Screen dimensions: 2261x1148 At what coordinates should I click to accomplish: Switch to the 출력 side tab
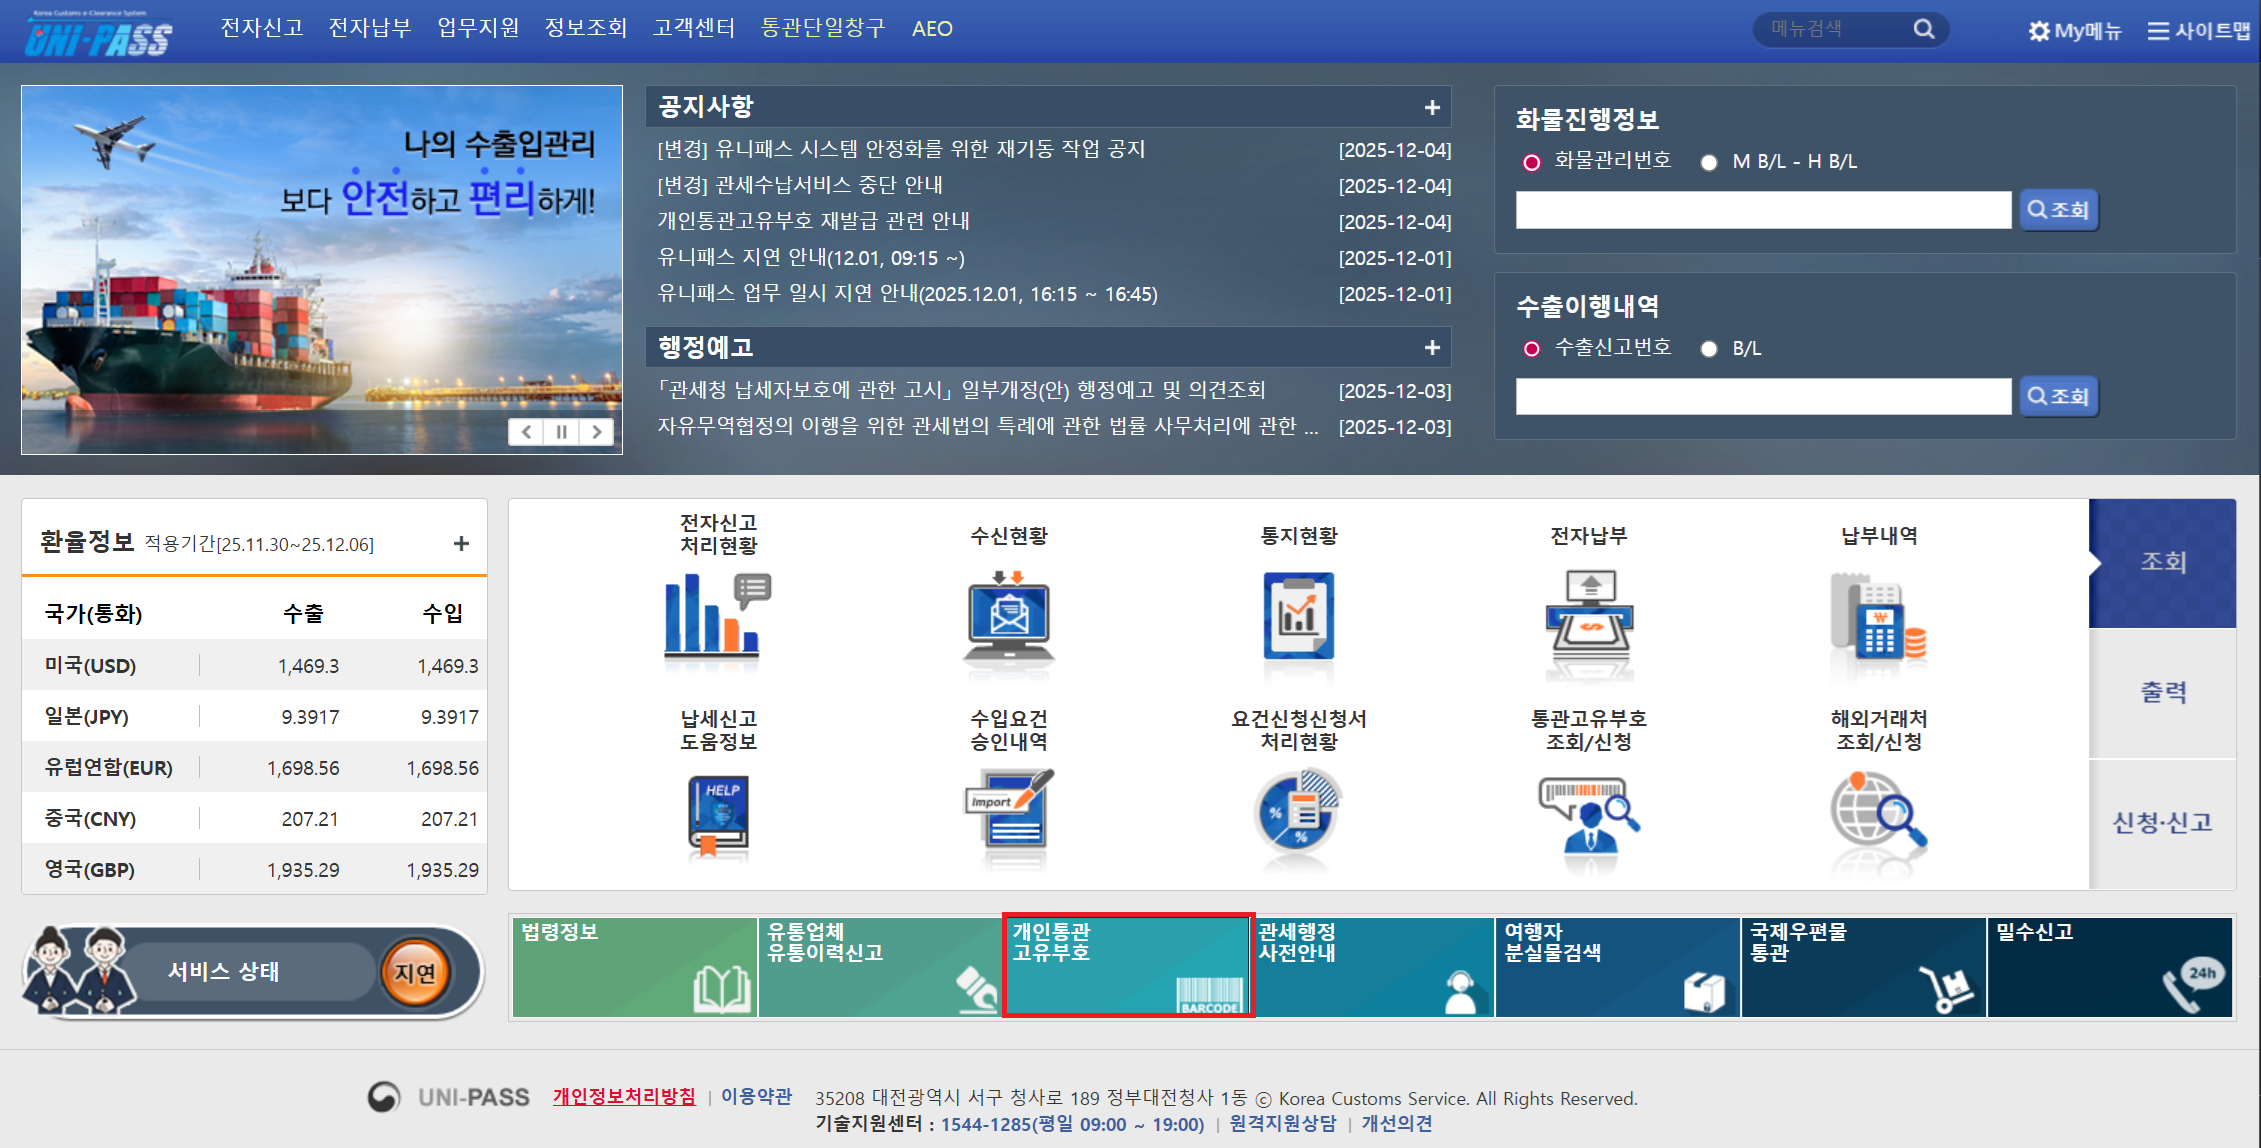(x=2162, y=692)
